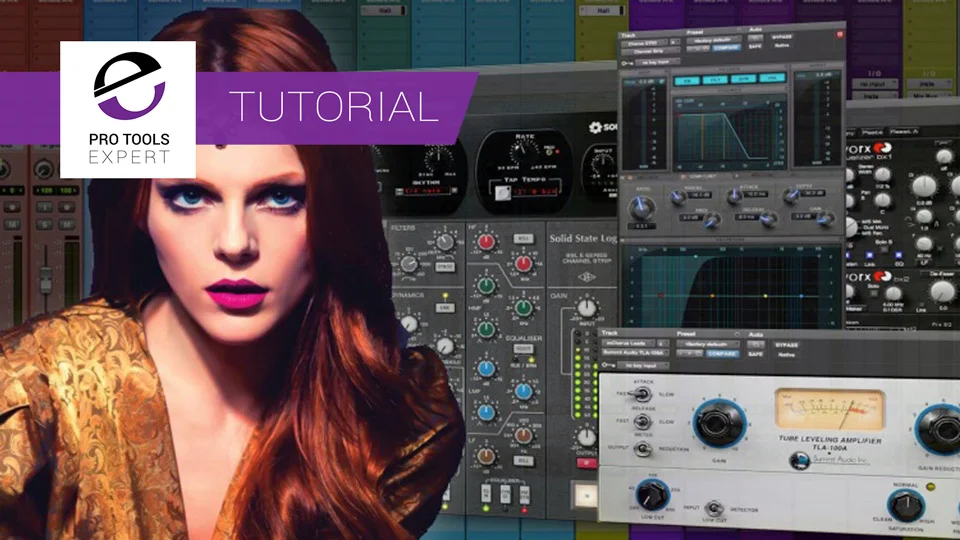Select the first cyan EQ tab in Channel Strip
The image size is (960, 540).
click(687, 80)
